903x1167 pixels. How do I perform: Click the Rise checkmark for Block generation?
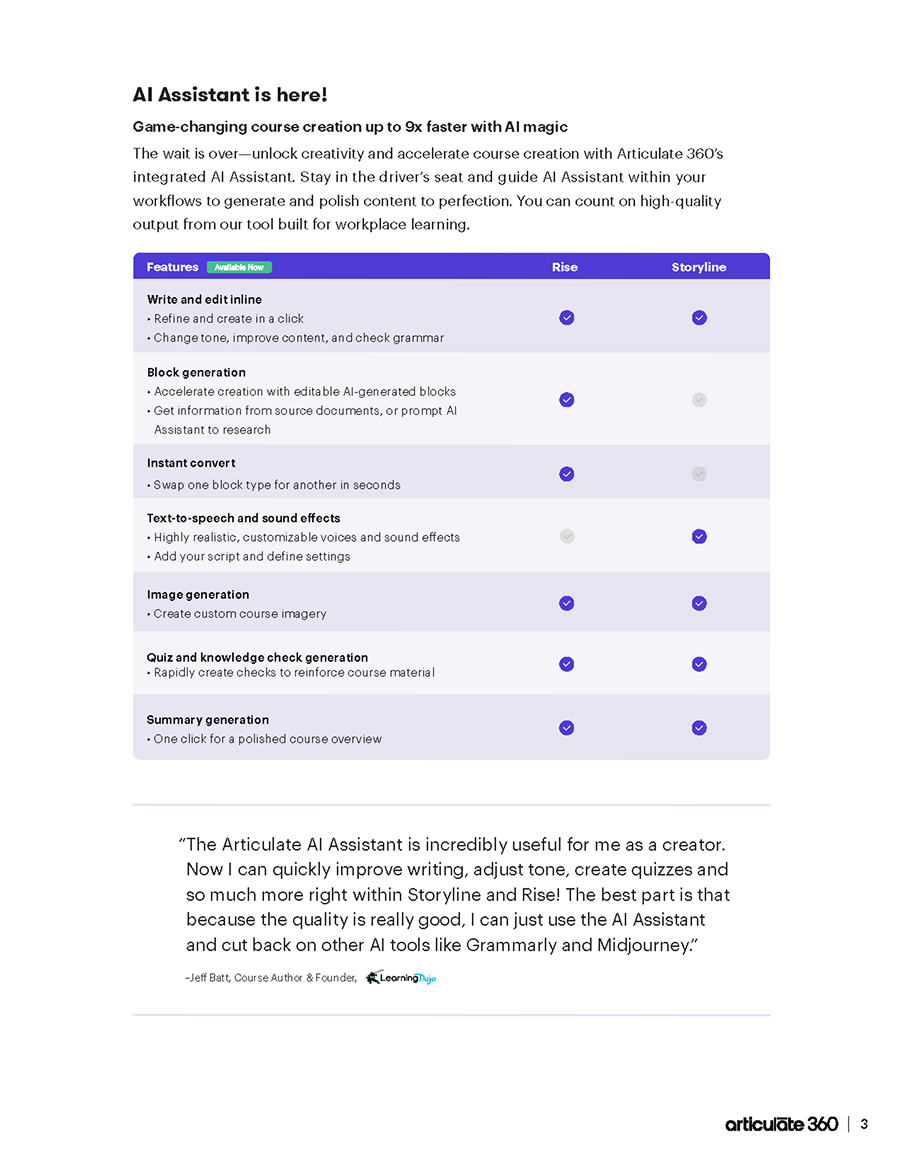coord(567,400)
